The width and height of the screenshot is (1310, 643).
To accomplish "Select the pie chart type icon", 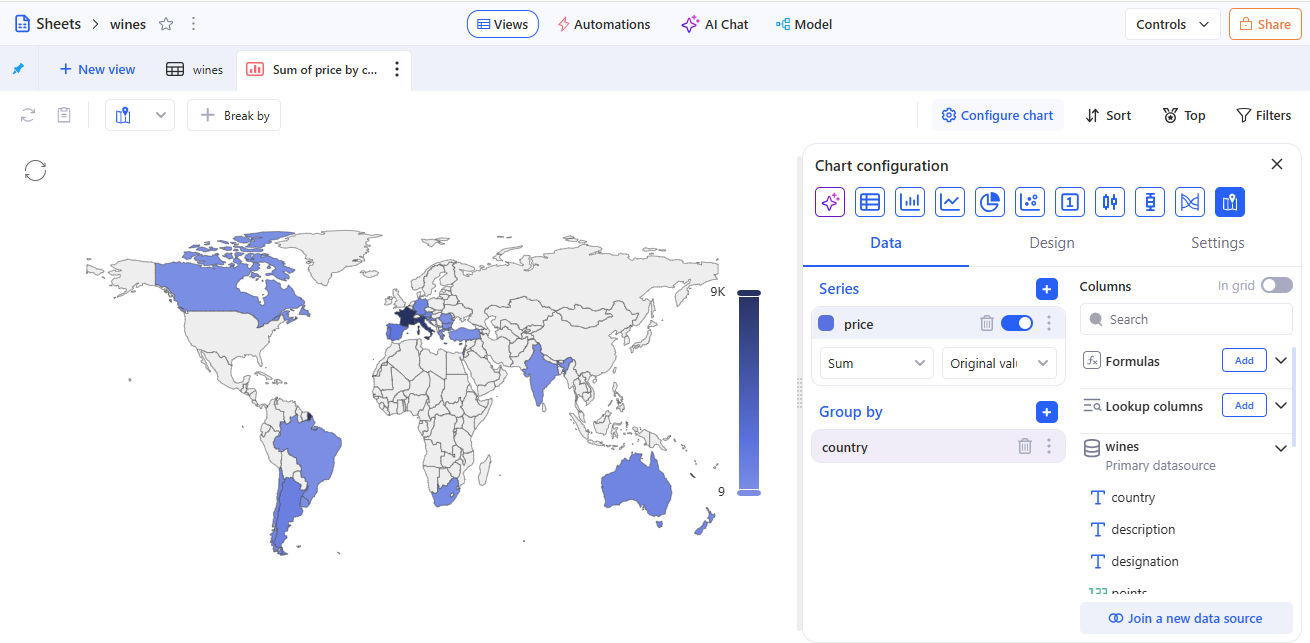I will [x=990, y=202].
